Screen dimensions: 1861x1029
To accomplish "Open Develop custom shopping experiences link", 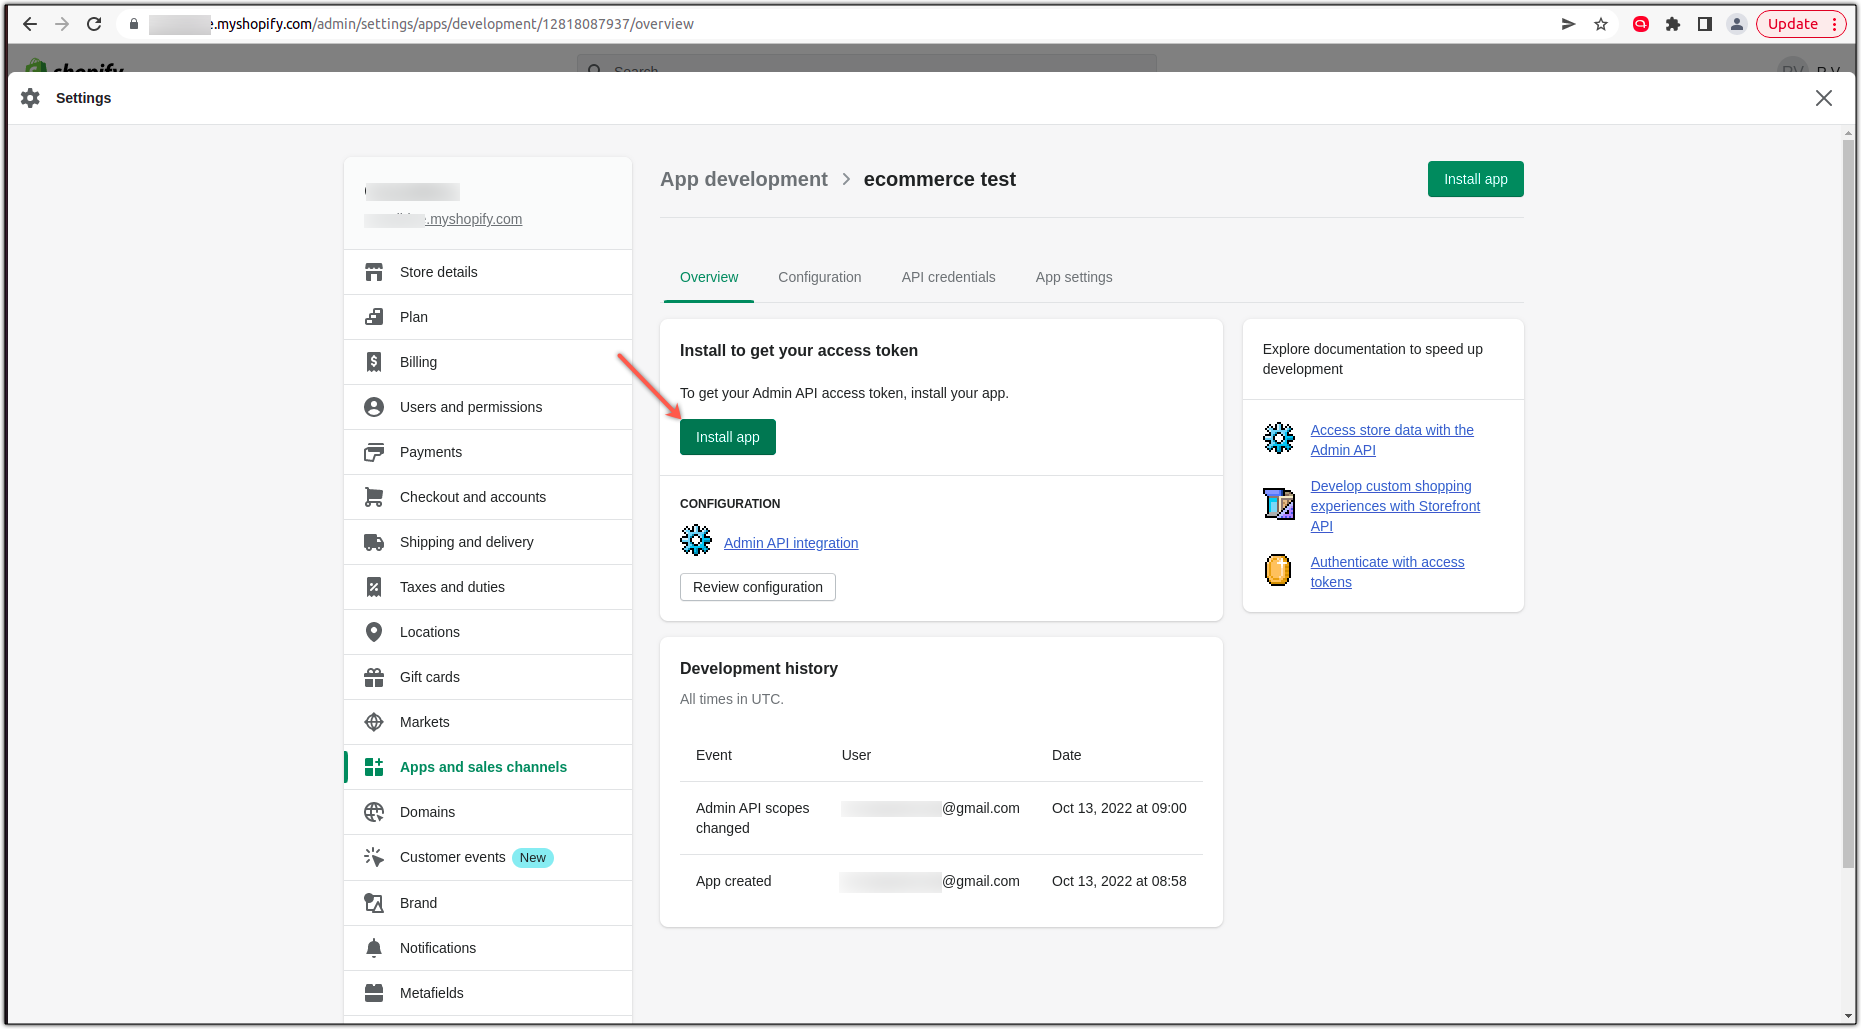I will (x=1396, y=506).
